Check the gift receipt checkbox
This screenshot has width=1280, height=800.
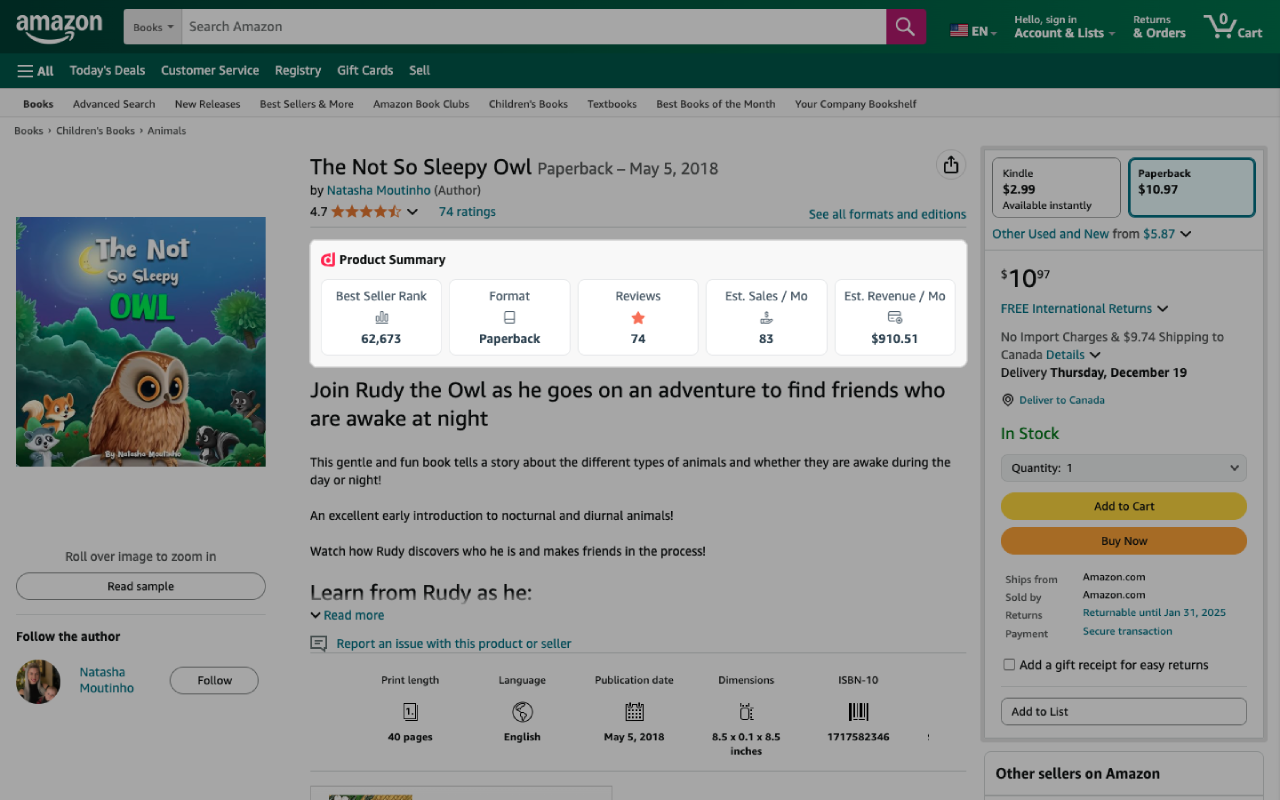(1009, 665)
